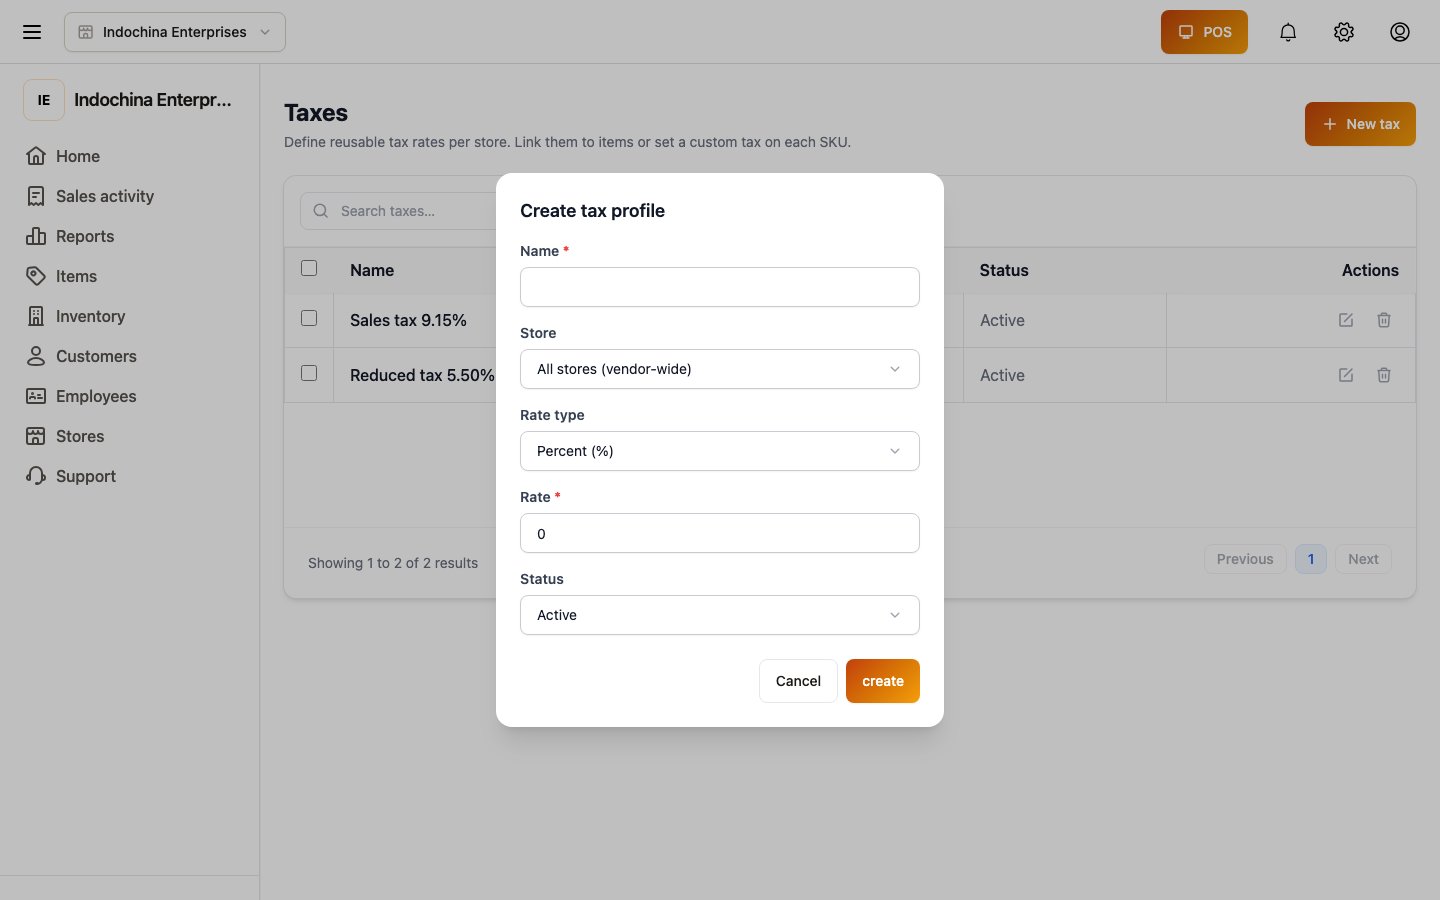This screenshot has height=900, width=1440.
Task: Click the edit icon for Sales tax 9.15%
Action: 1346,320
